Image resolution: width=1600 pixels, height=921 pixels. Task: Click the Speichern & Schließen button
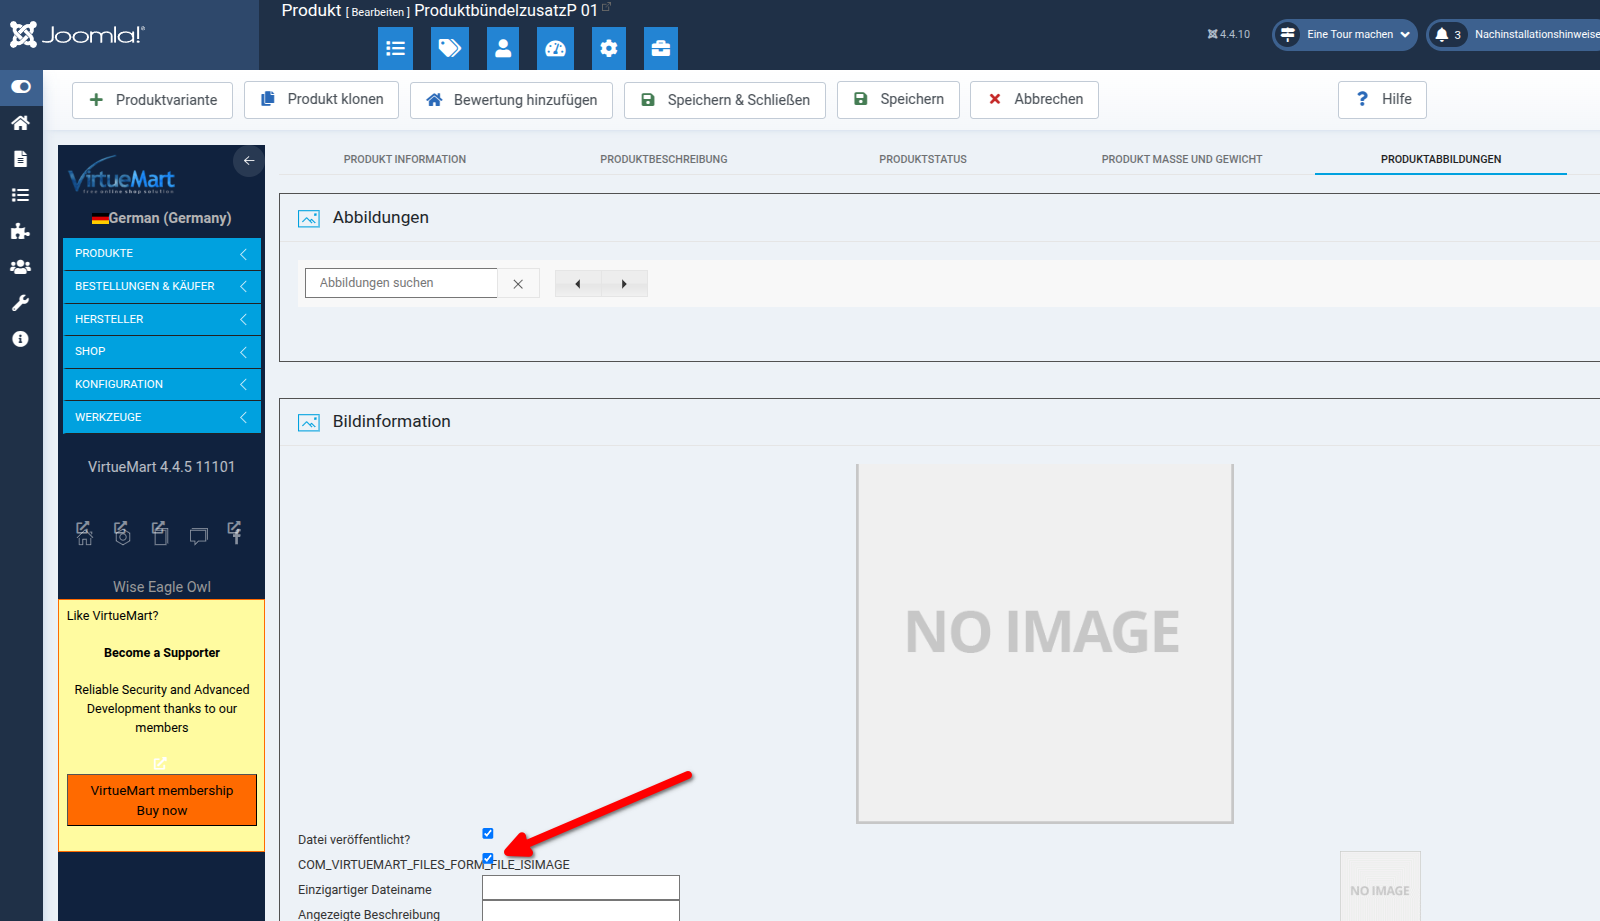point(725,100)
